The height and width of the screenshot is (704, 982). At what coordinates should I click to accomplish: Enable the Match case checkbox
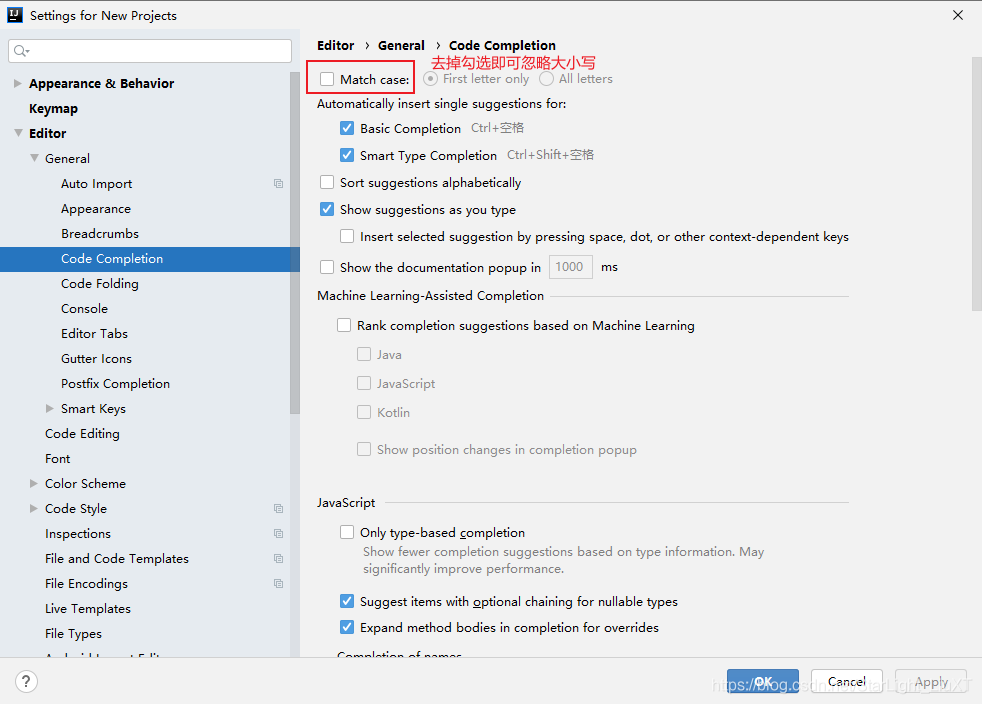327,79
